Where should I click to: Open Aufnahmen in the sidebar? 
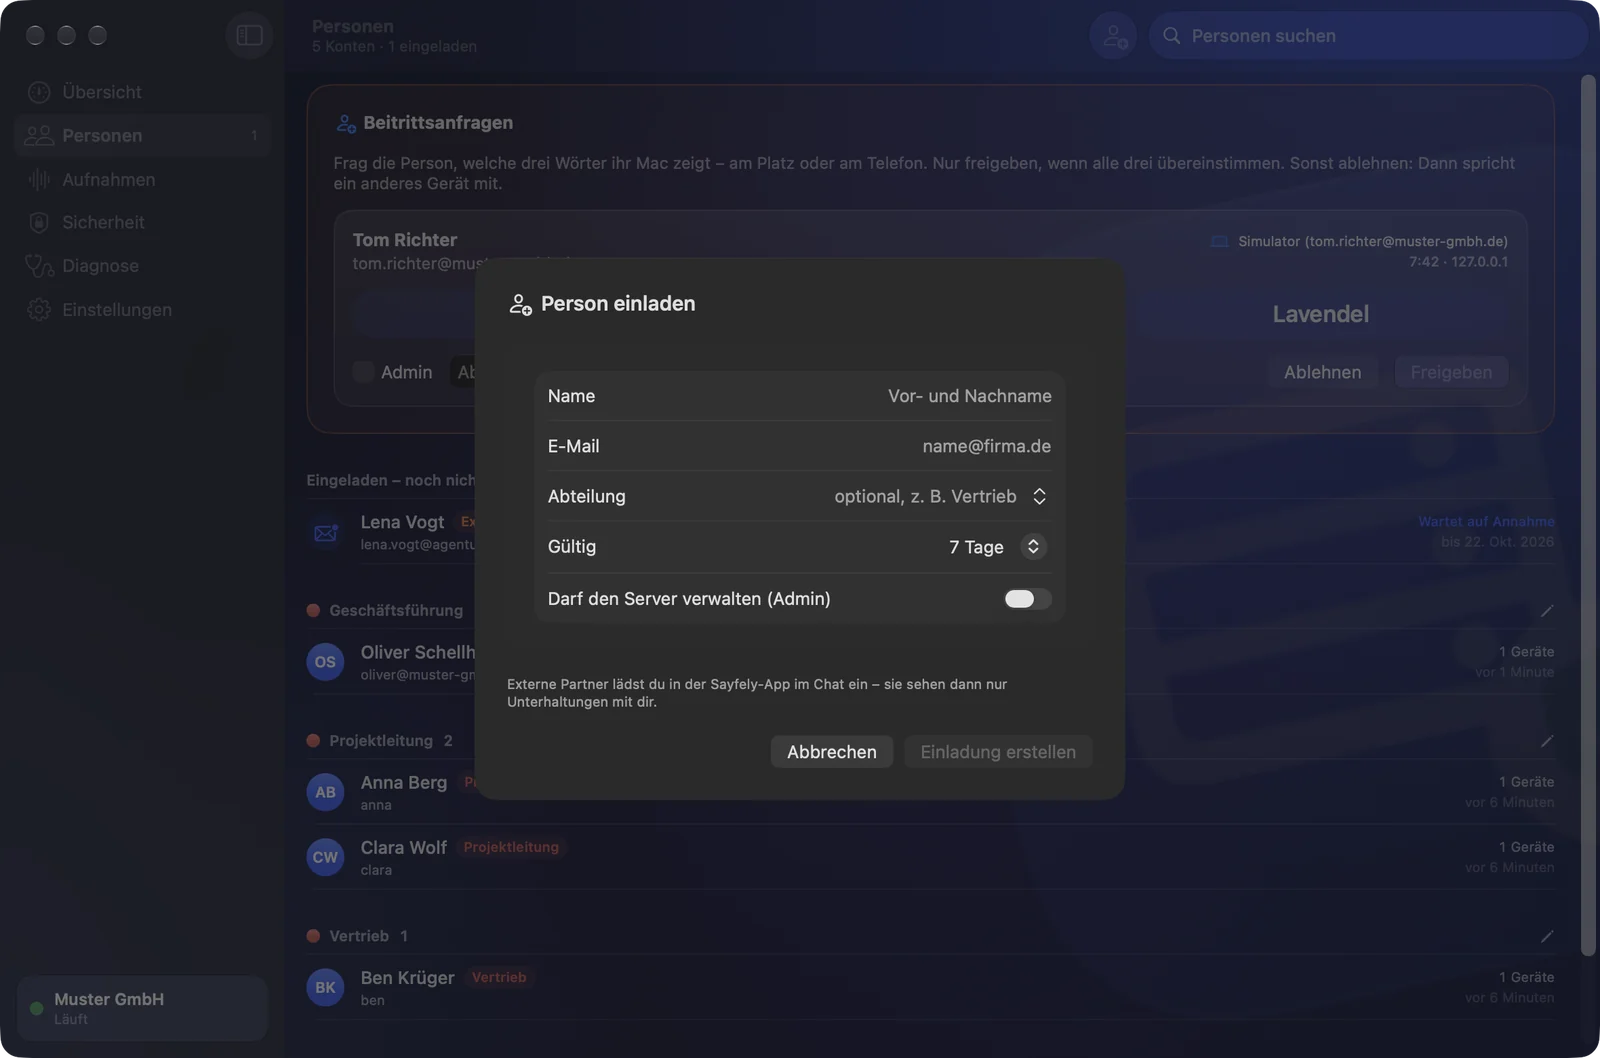pyautogui.click(x=142, y=180)
